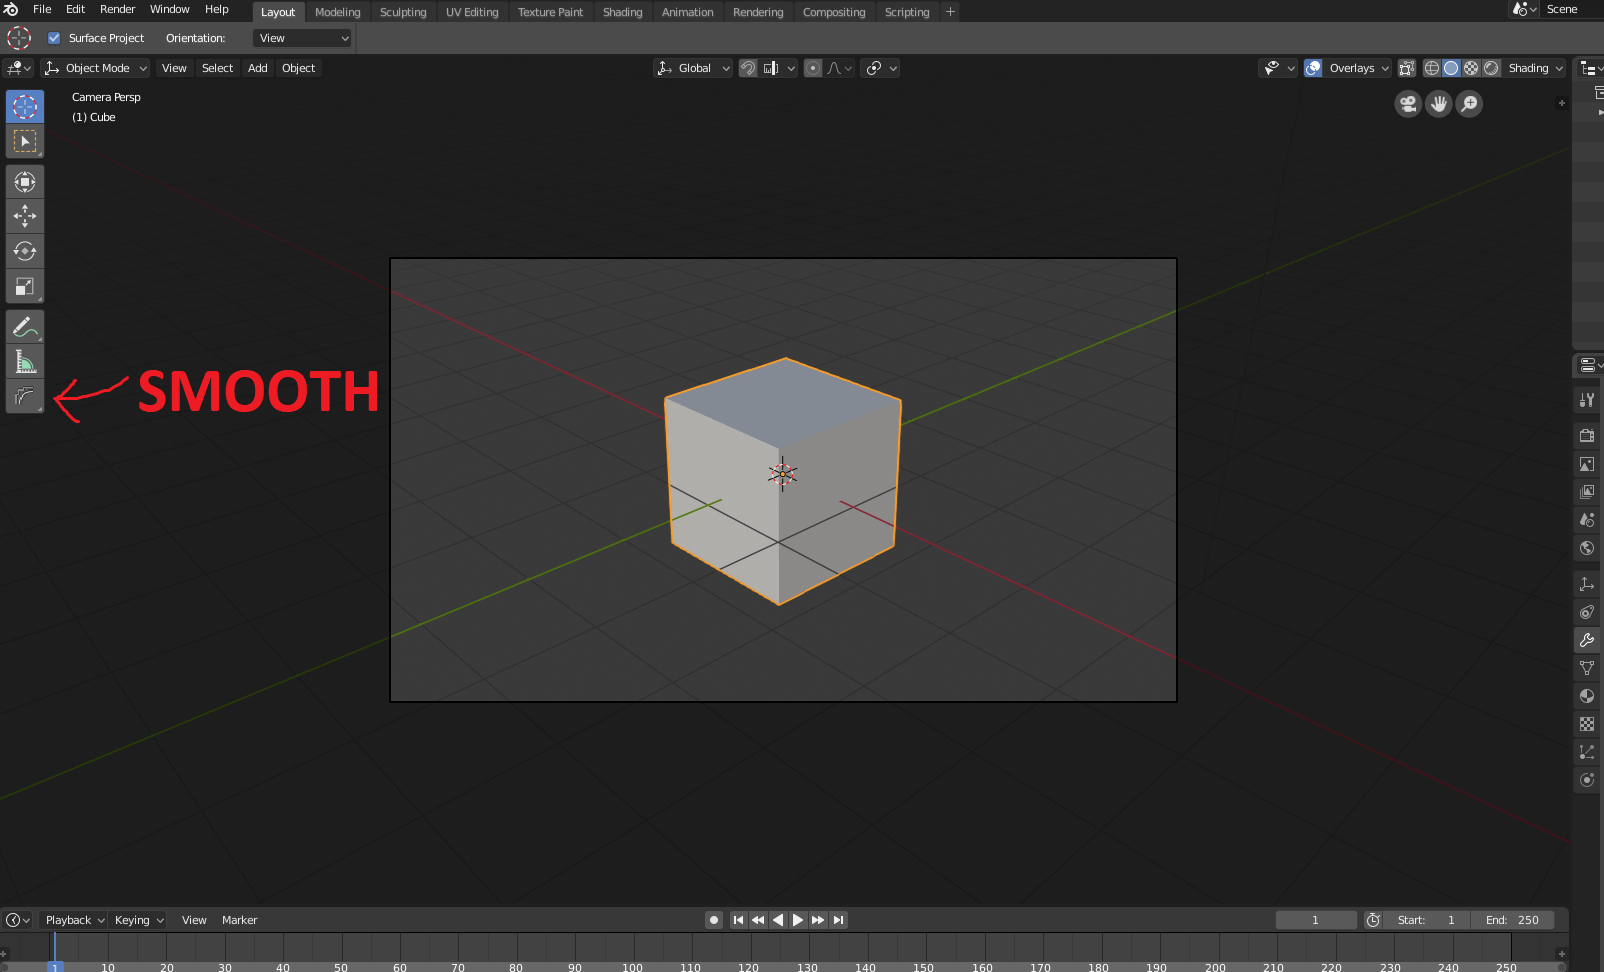This screenshot has width=1604, height=972.
Task: Open the Texture checker properties tab
Action: click(1587, 724)
